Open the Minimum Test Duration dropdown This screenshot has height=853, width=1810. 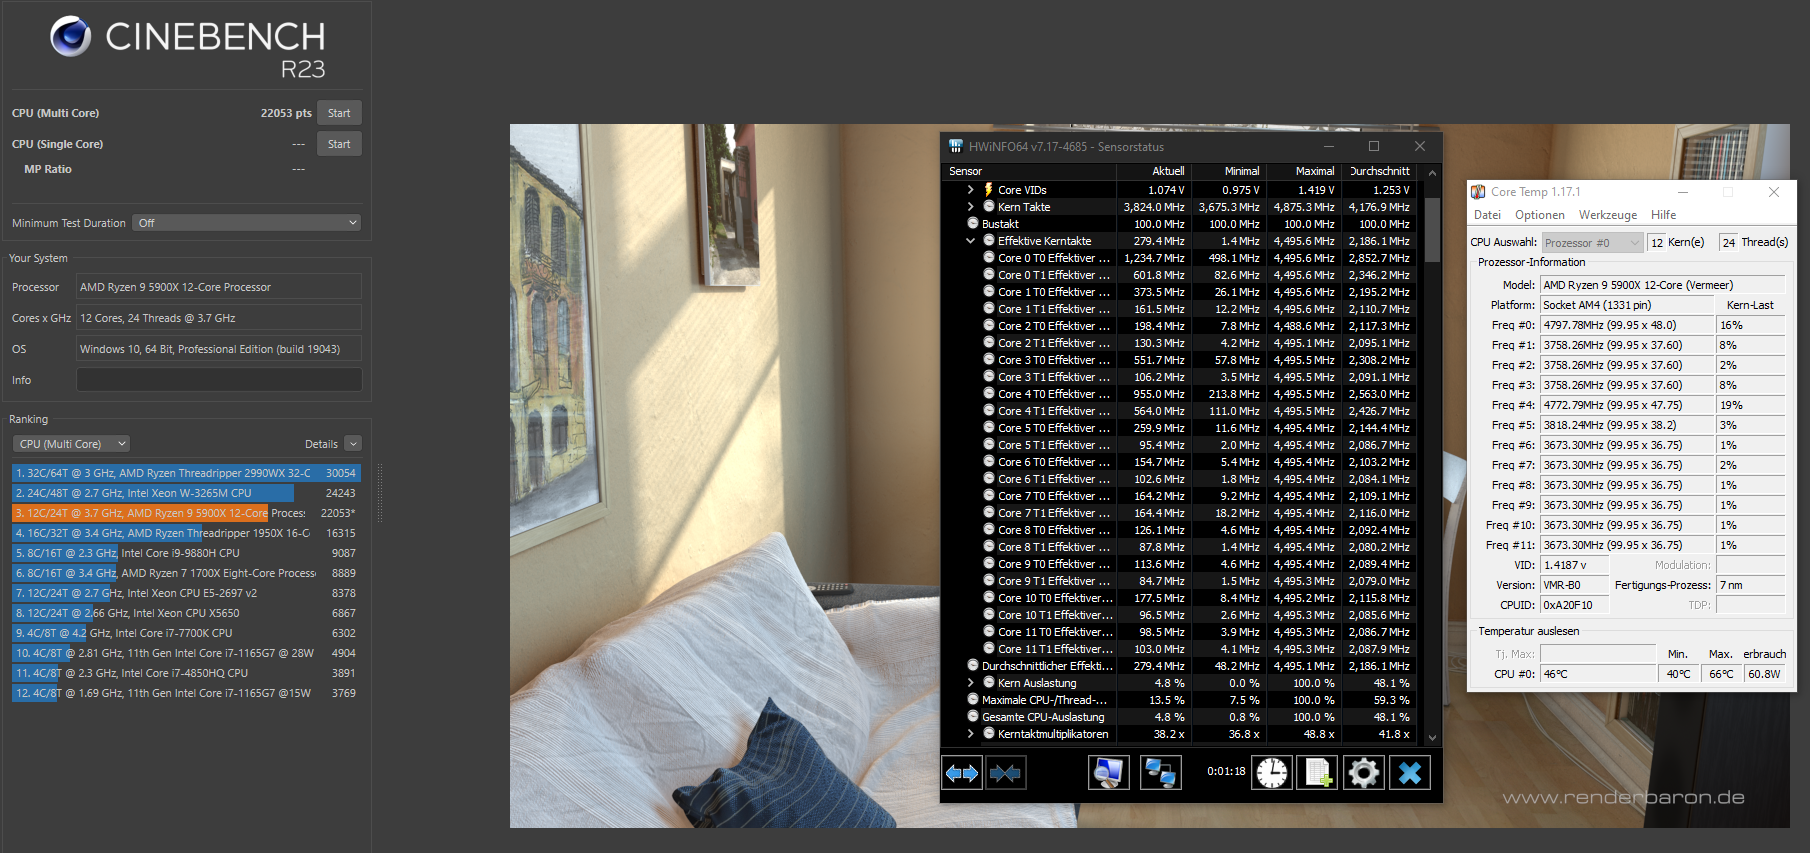click(246, 223)
